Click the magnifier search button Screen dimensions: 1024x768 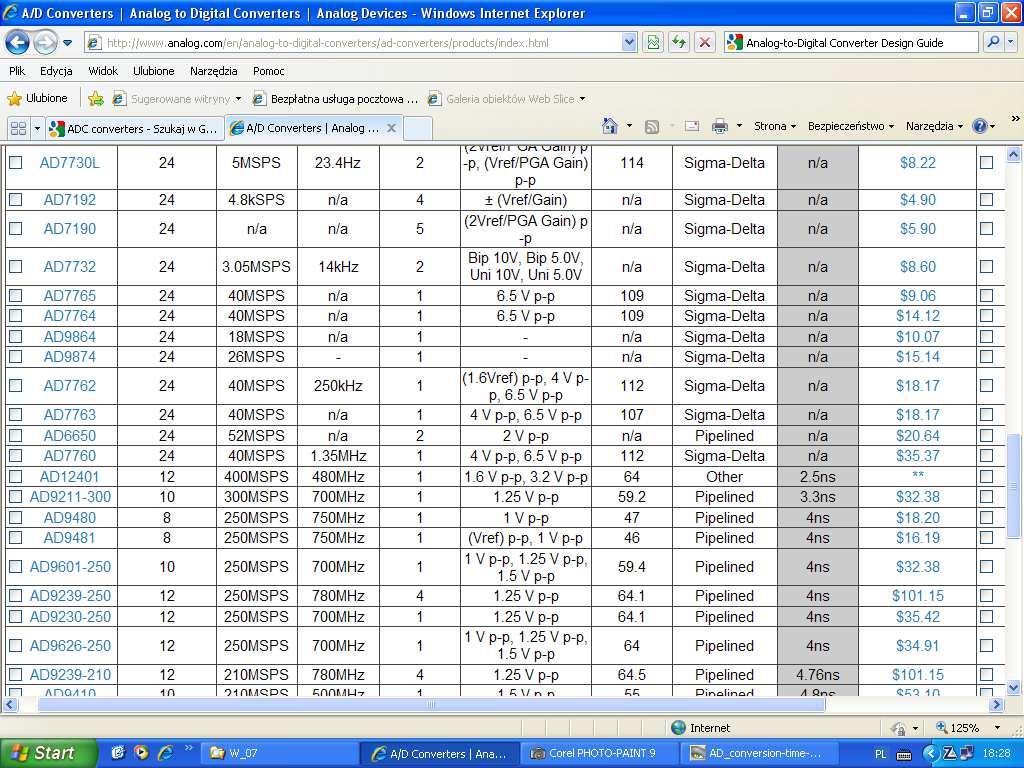pyautogui.click(x=993, y=42)
